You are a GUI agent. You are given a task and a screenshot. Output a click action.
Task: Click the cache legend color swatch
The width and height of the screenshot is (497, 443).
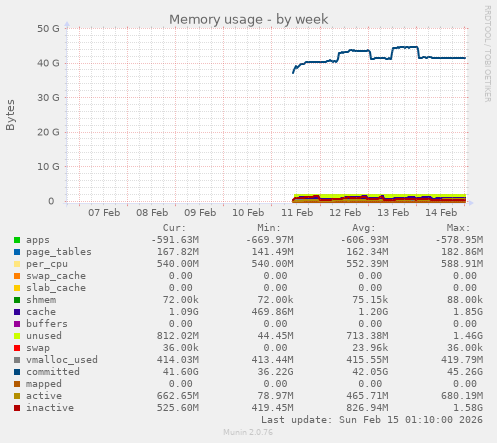pos(17,312)
